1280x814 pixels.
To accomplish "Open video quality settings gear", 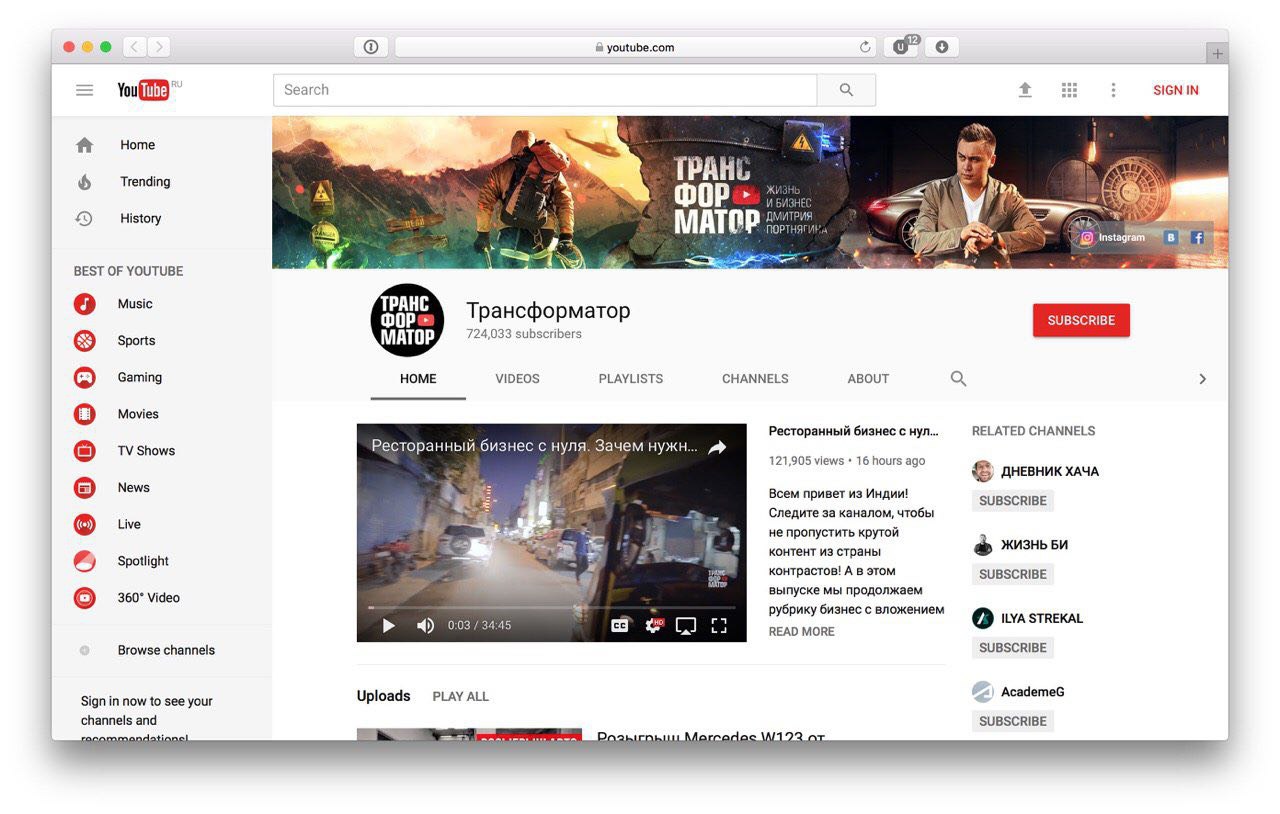I will coord(654,625).
